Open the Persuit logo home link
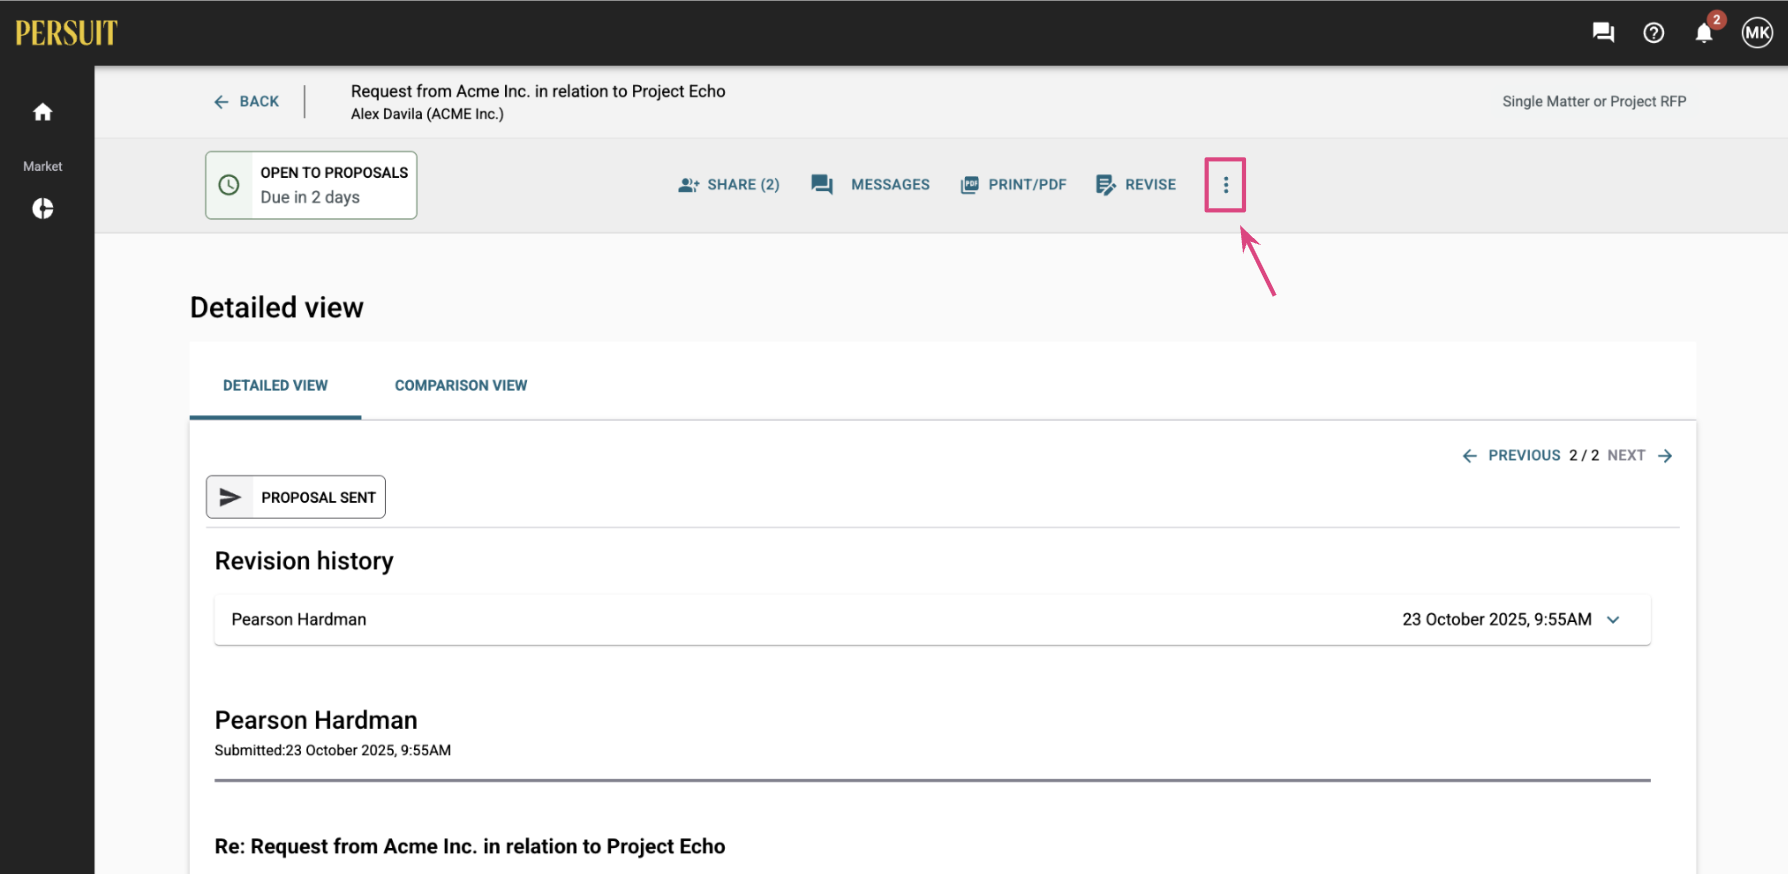The image size is (1788, 874). click(x=66, y=33)
